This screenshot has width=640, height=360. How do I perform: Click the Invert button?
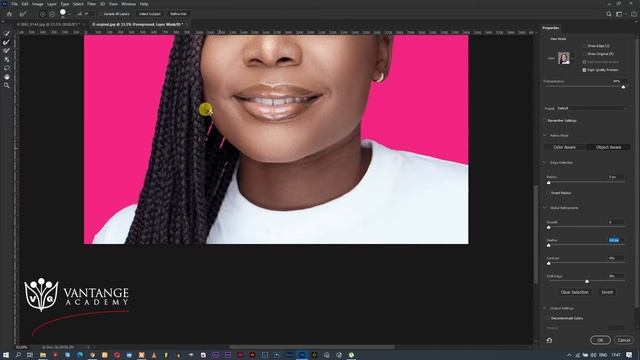point(607,292)
